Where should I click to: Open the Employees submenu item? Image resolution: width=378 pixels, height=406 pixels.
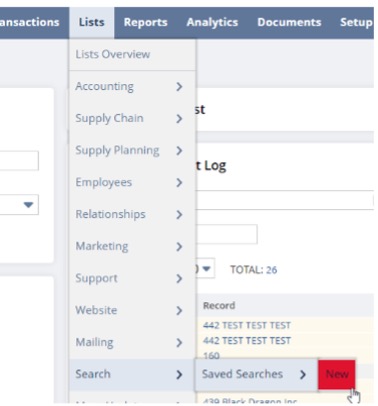click(132, 182)
